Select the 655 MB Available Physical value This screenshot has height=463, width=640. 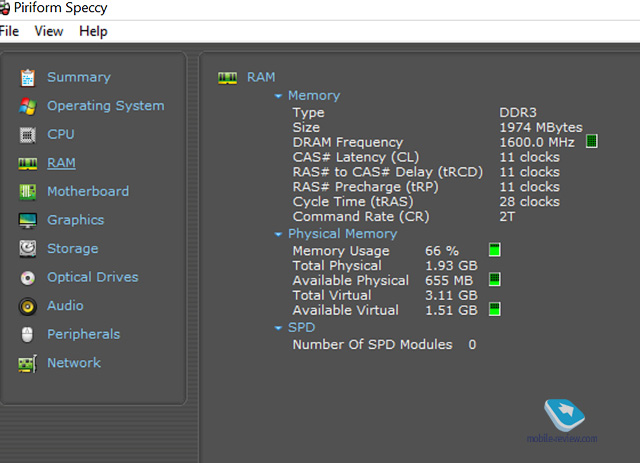[449, 280]
